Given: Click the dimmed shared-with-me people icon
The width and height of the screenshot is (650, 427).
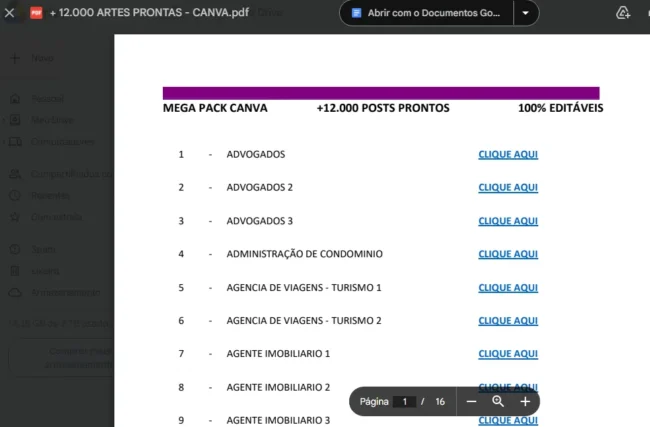Looking at the screenshot, I should tap(15, 174).
